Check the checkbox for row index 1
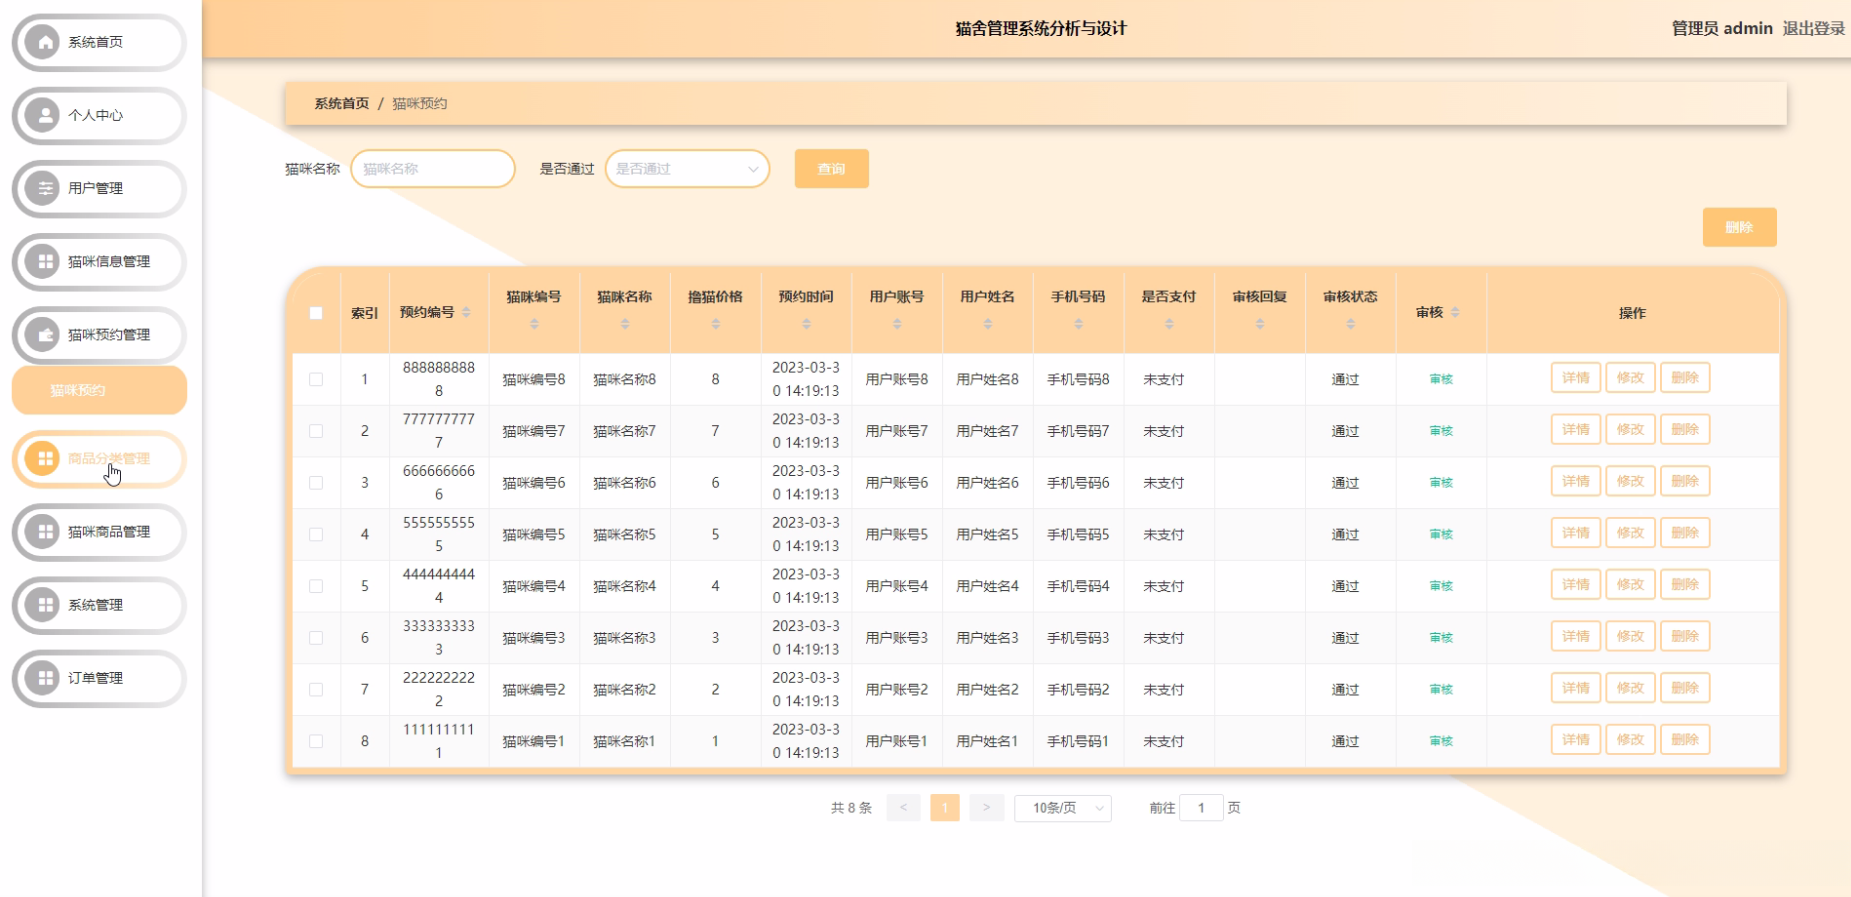The image size is (1851, 897). [316, 379]
